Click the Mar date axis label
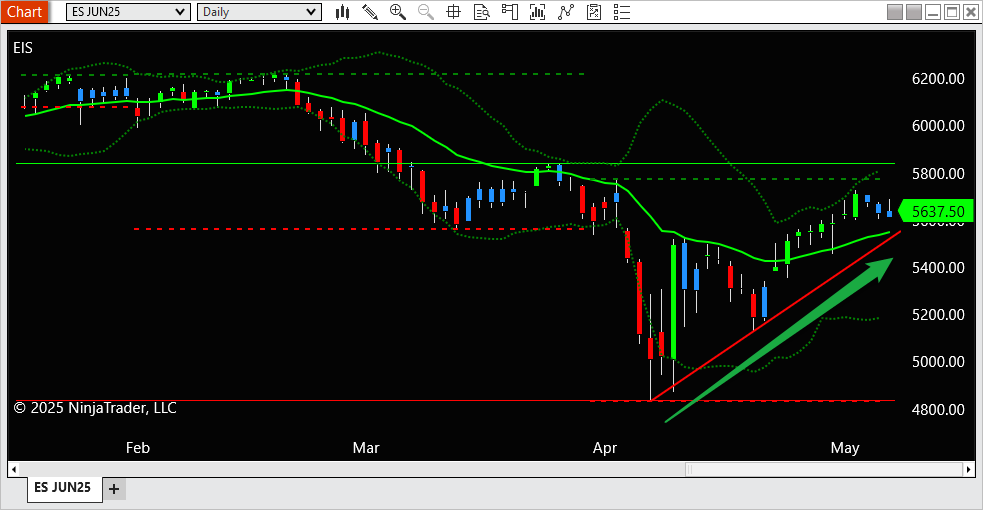Screen dimensions: 983x510 [365, 448]
